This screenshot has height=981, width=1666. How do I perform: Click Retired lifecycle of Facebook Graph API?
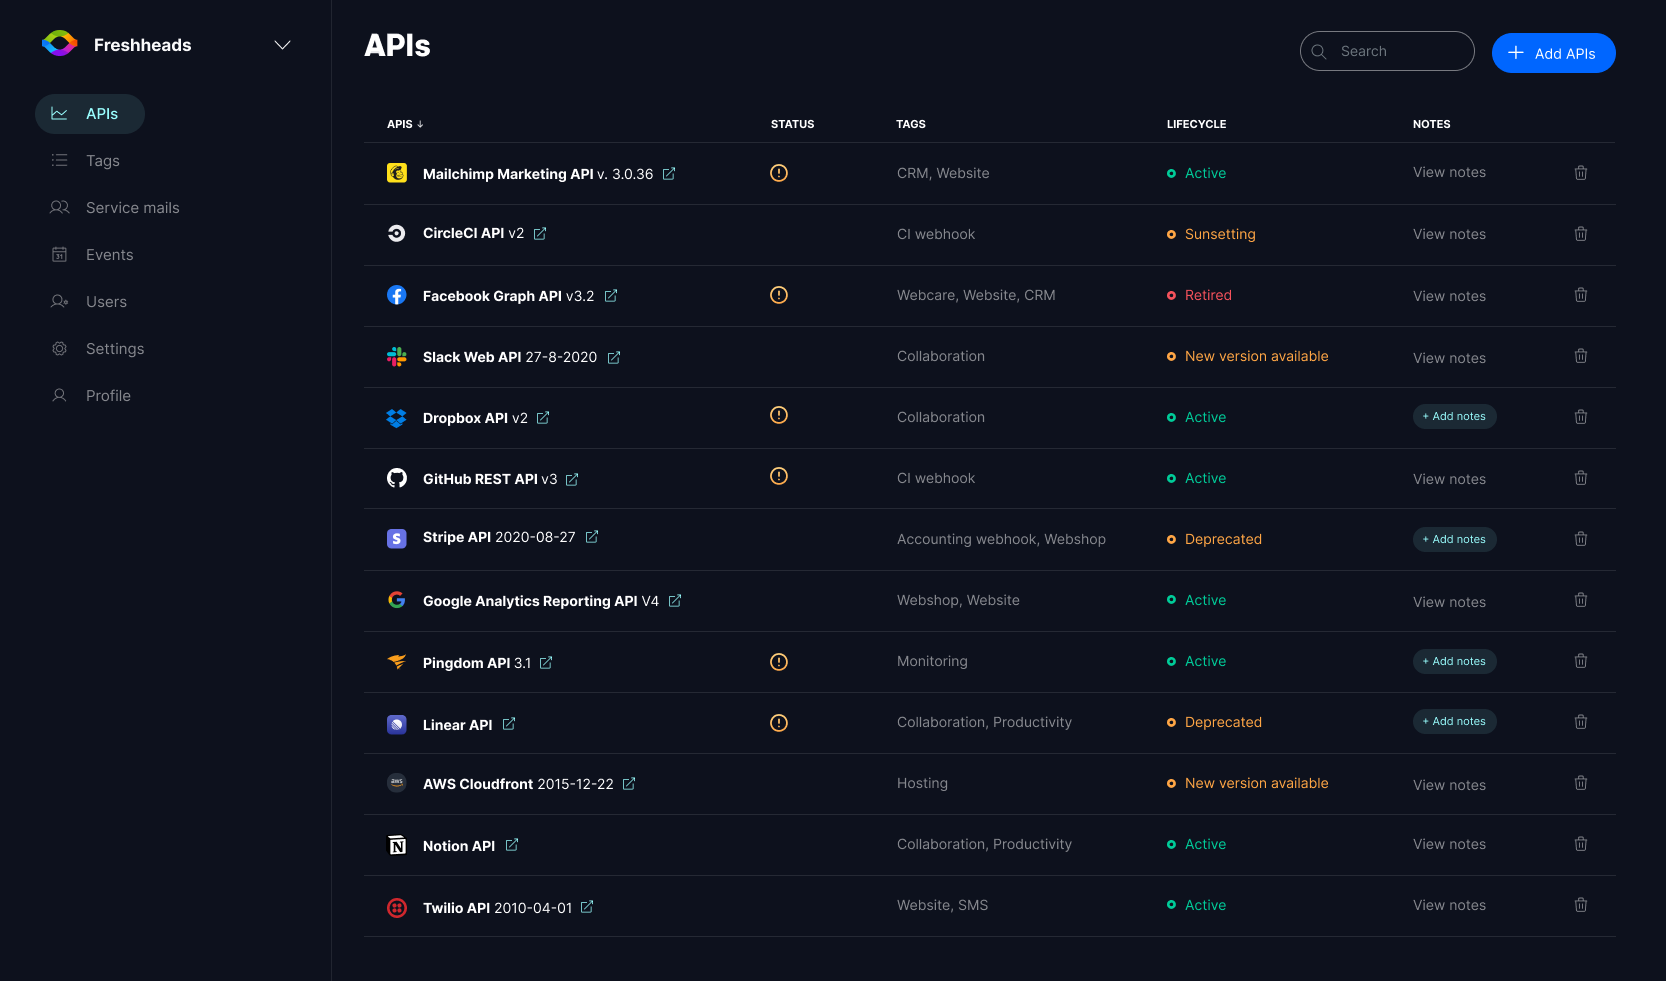click(1199, 295)
